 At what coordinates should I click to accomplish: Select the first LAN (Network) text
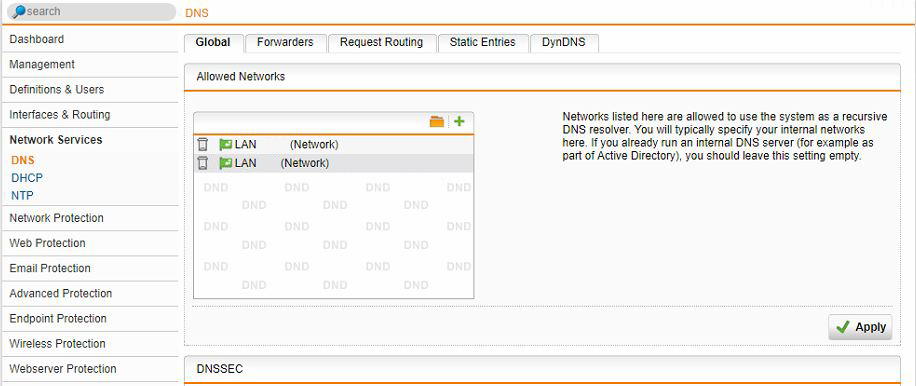[286, 145]
